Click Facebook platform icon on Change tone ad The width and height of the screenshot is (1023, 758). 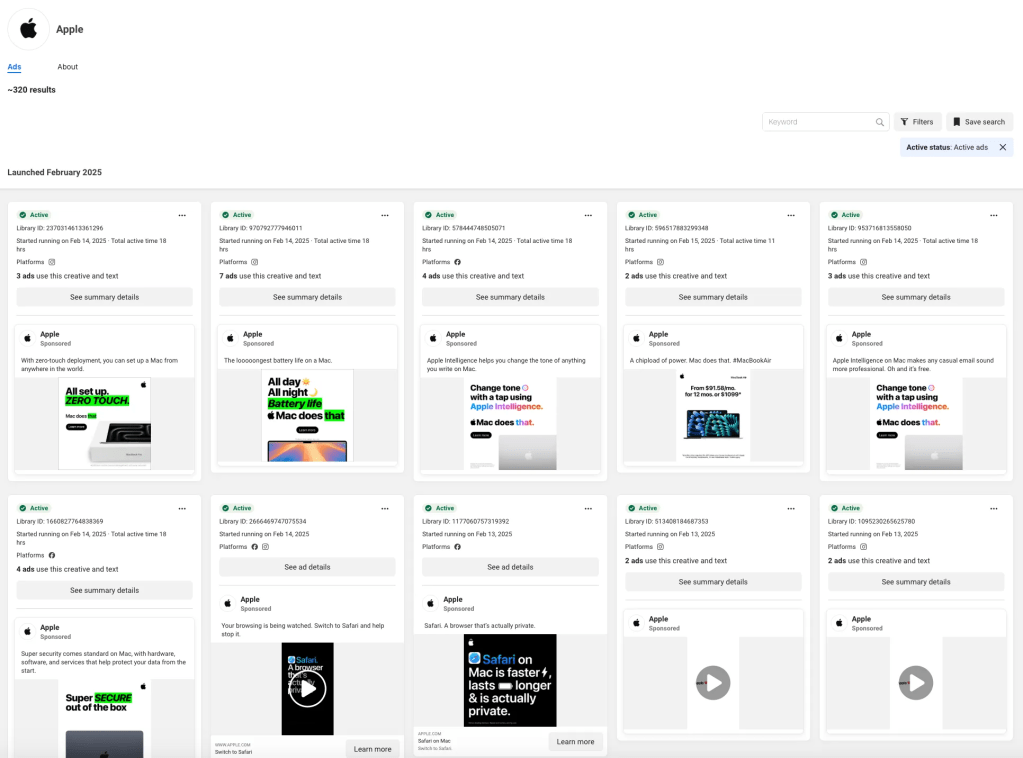coord(457,262)
